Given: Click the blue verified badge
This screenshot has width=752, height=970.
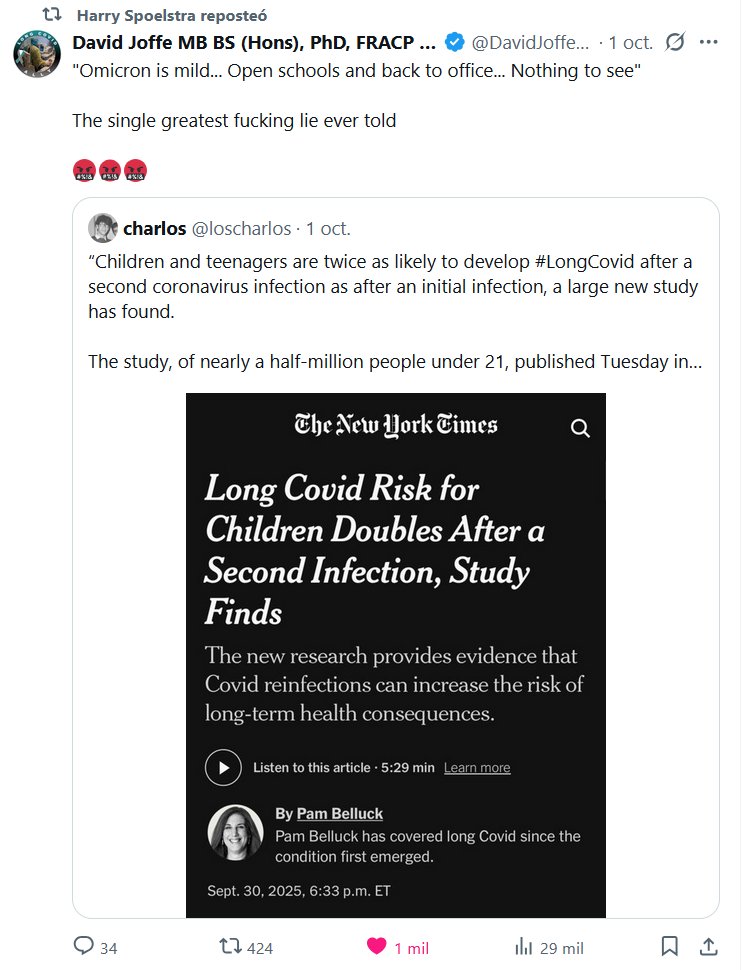Looking at the screenshot, I should [x=454, y=42].
